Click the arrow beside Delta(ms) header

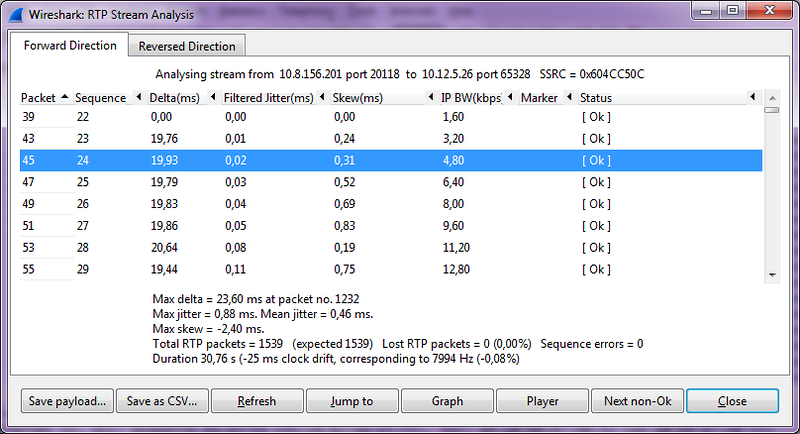point(213,96)
